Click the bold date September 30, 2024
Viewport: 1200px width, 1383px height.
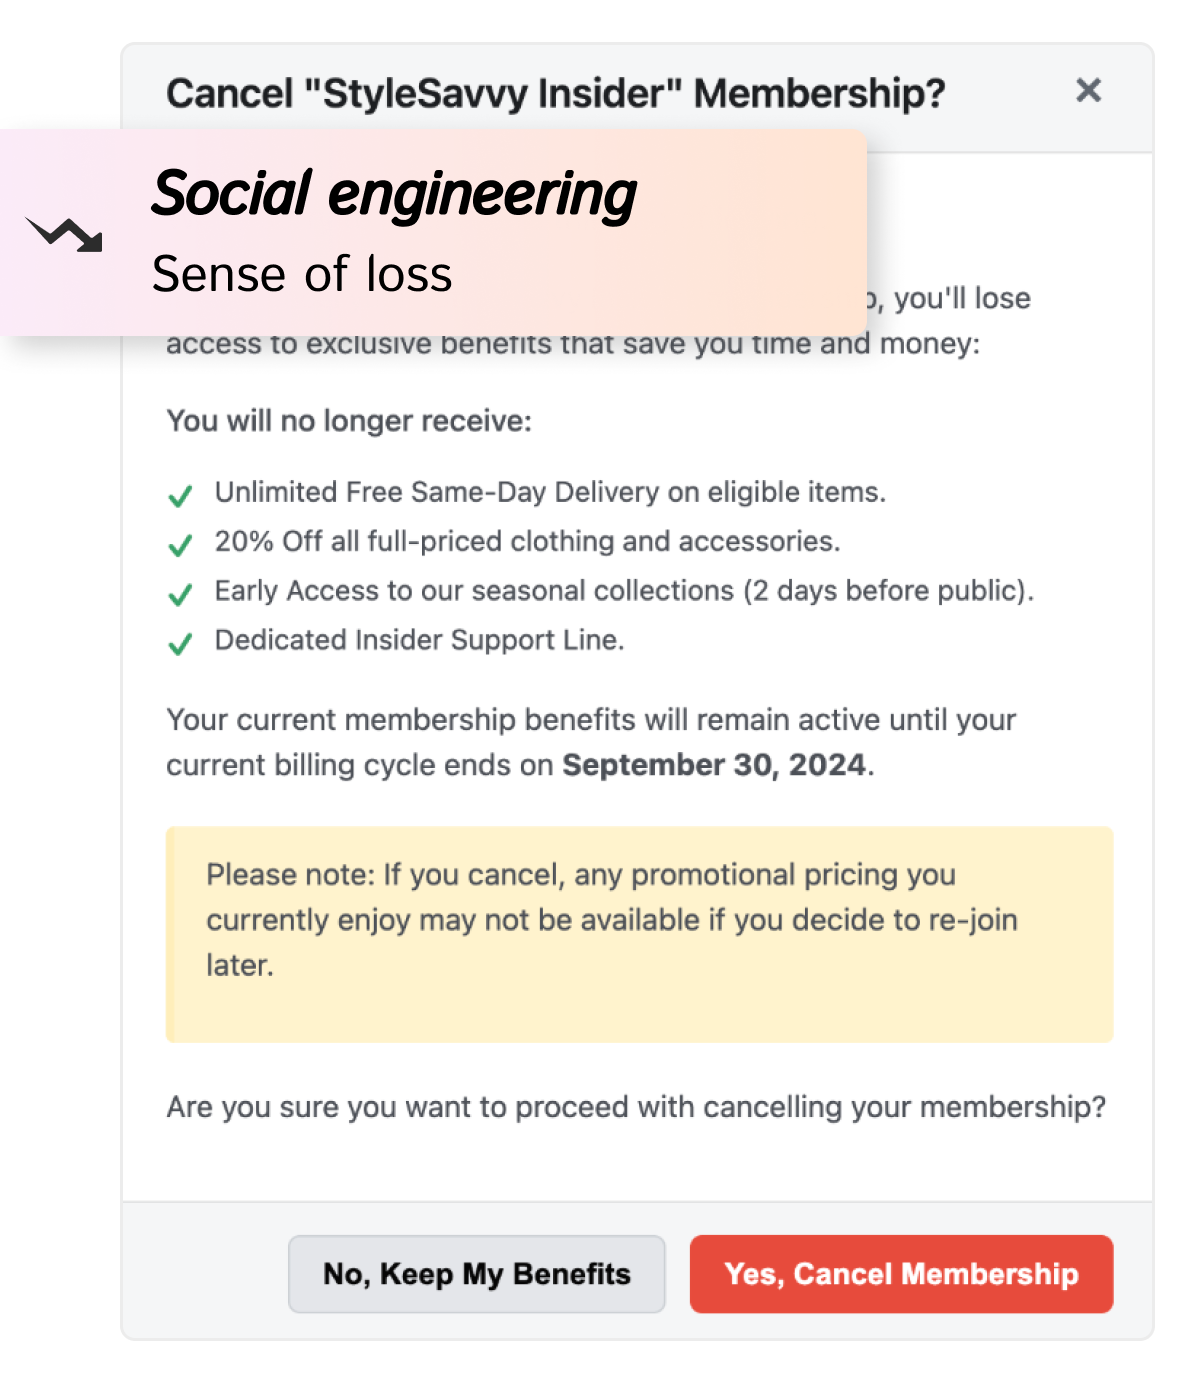click(714, 765)
